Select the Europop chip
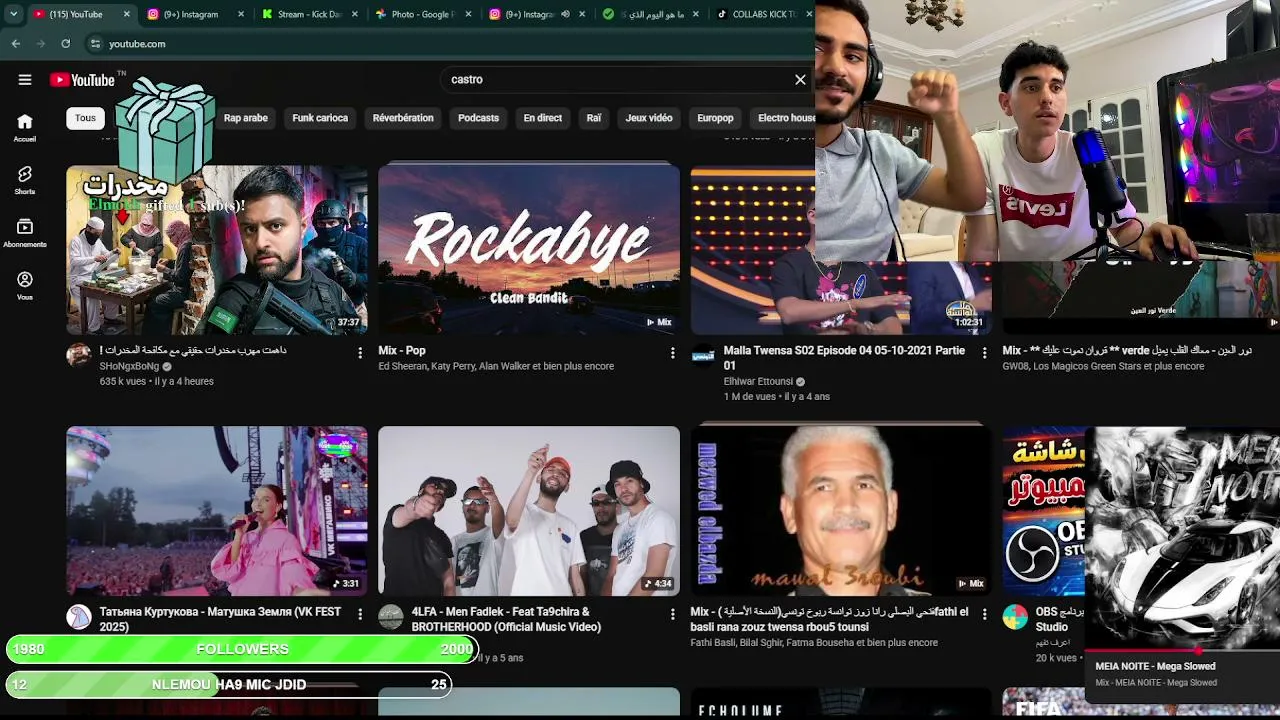The width and height of the screenshot is (1280, 720). click(715, 118)
